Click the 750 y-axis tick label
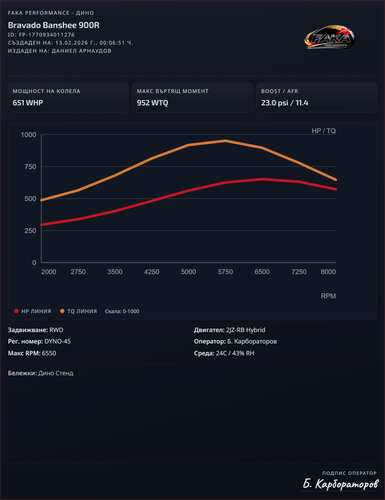385x500 pixels. click(x=30, y=167)
